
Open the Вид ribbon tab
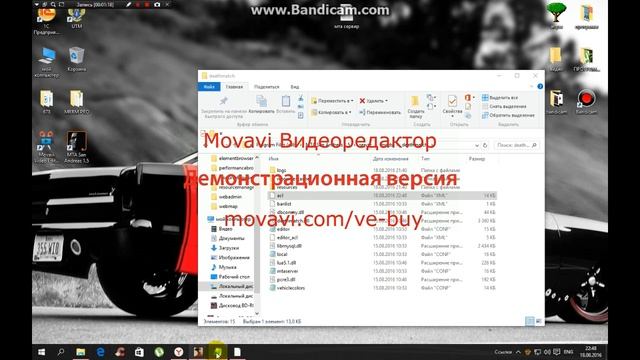coord(295,87)
